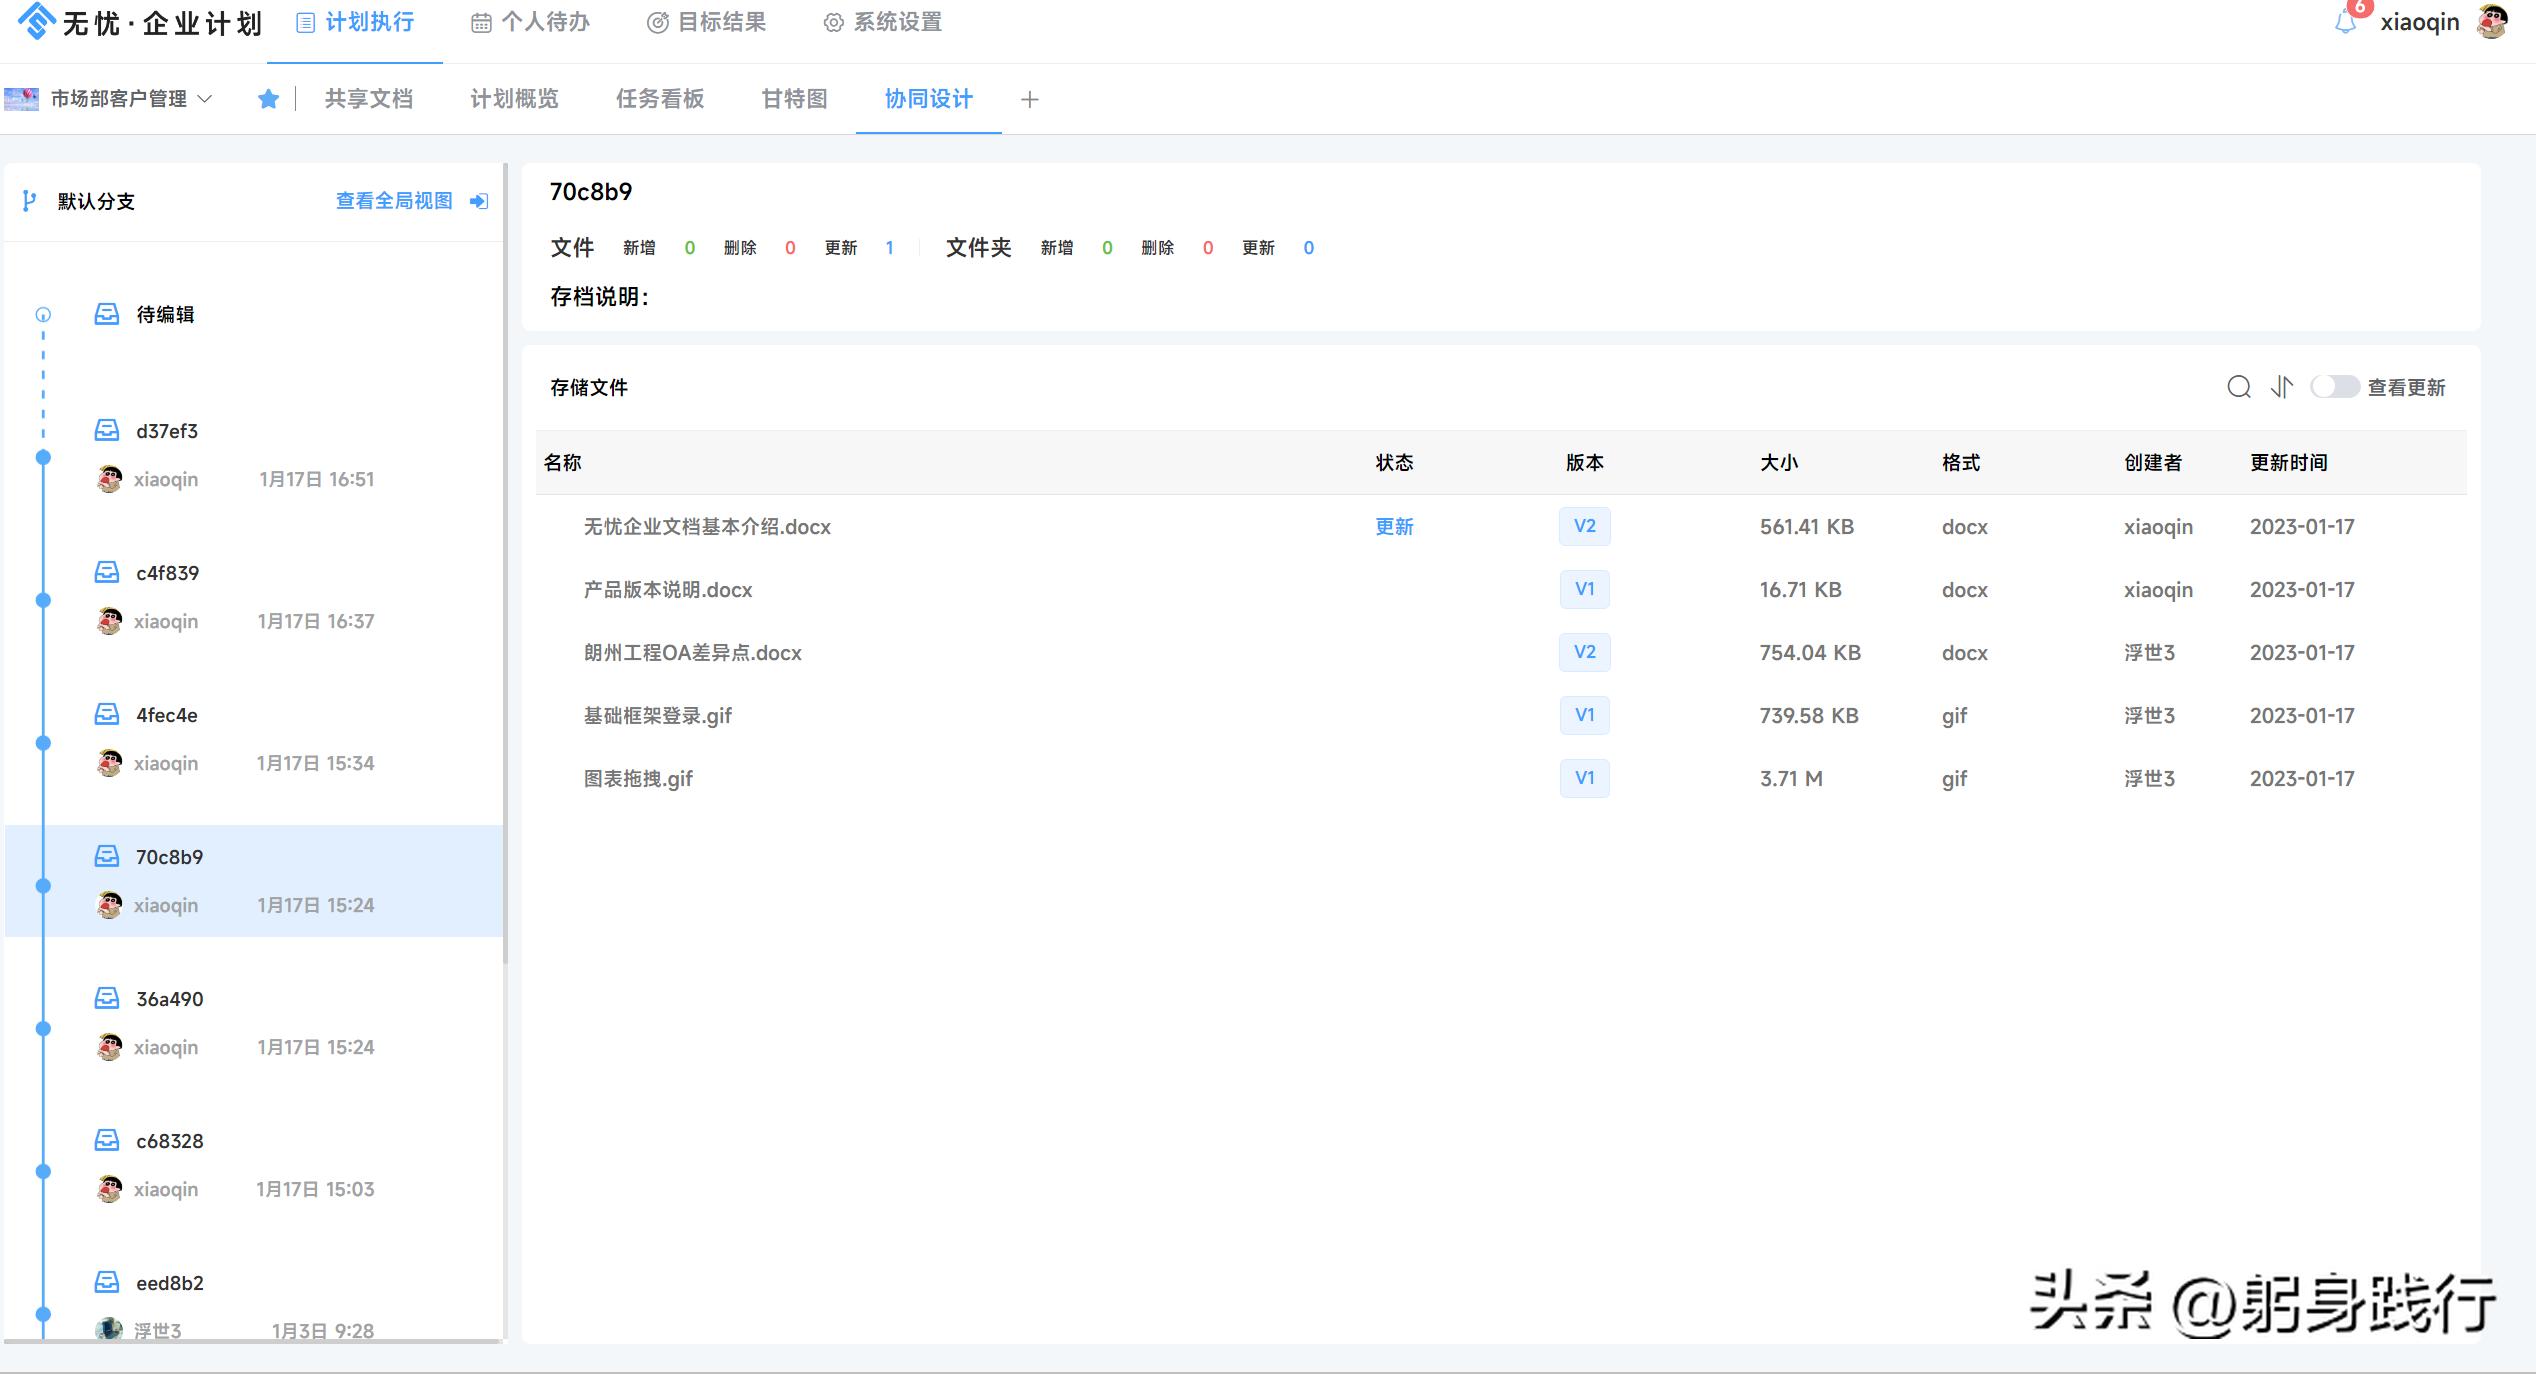
Task: Open the V1 version tag of 图表拖拽.gif
Action: tap(1584, 778)
